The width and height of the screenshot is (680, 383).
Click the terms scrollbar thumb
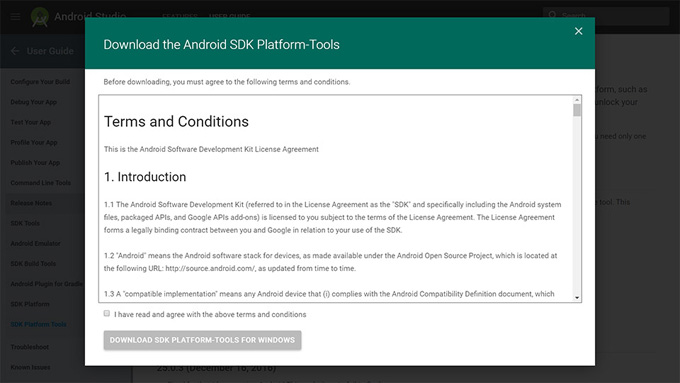pos(577,110)
